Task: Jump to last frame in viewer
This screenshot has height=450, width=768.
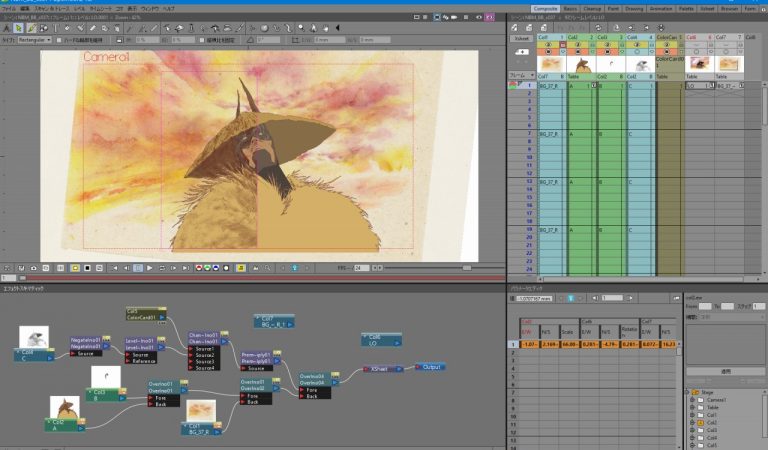Action: tap(186, 268)
